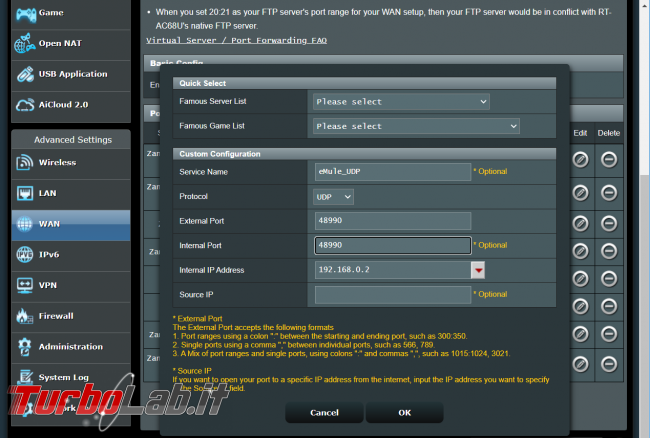Click the Advanced Settings sidebar heading

point(73,140)
